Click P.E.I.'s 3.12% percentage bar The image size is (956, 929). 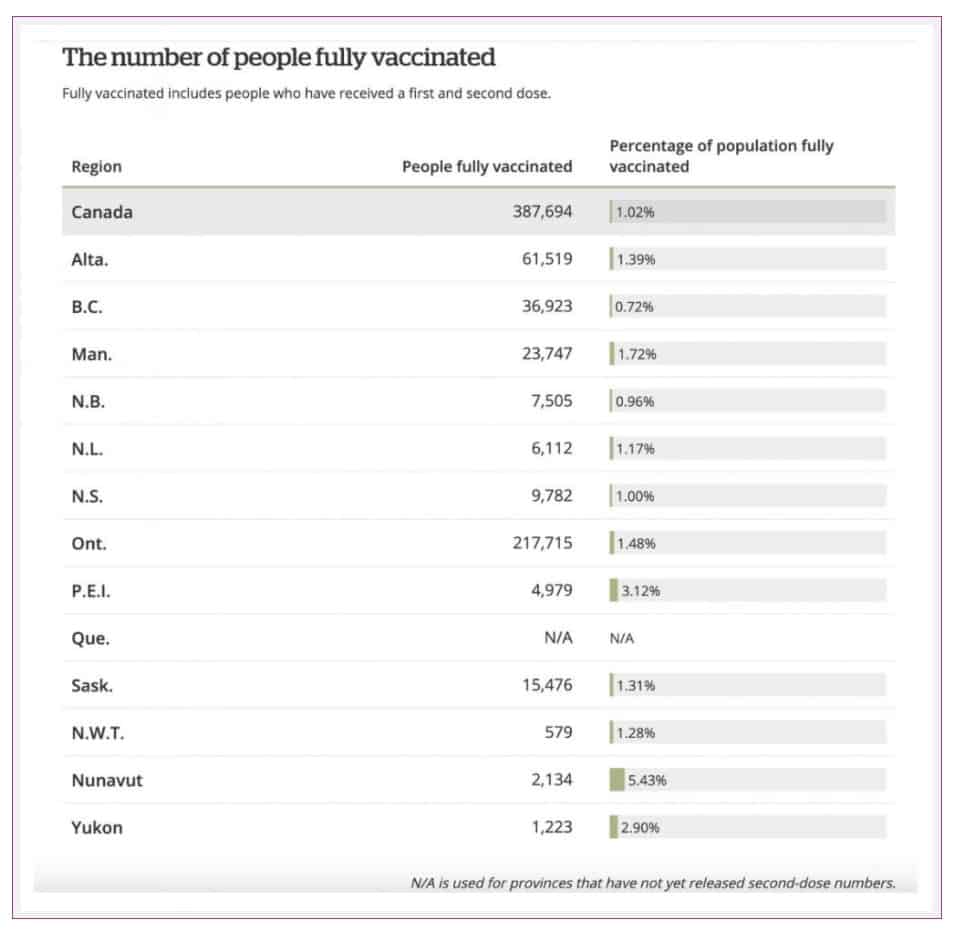pyautogui.click(x=747, y=590)
